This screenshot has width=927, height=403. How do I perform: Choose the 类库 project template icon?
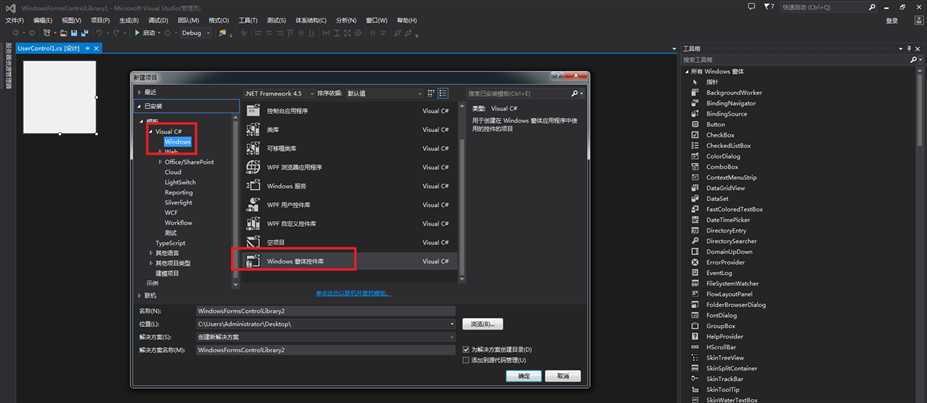[x=253, y=129]
